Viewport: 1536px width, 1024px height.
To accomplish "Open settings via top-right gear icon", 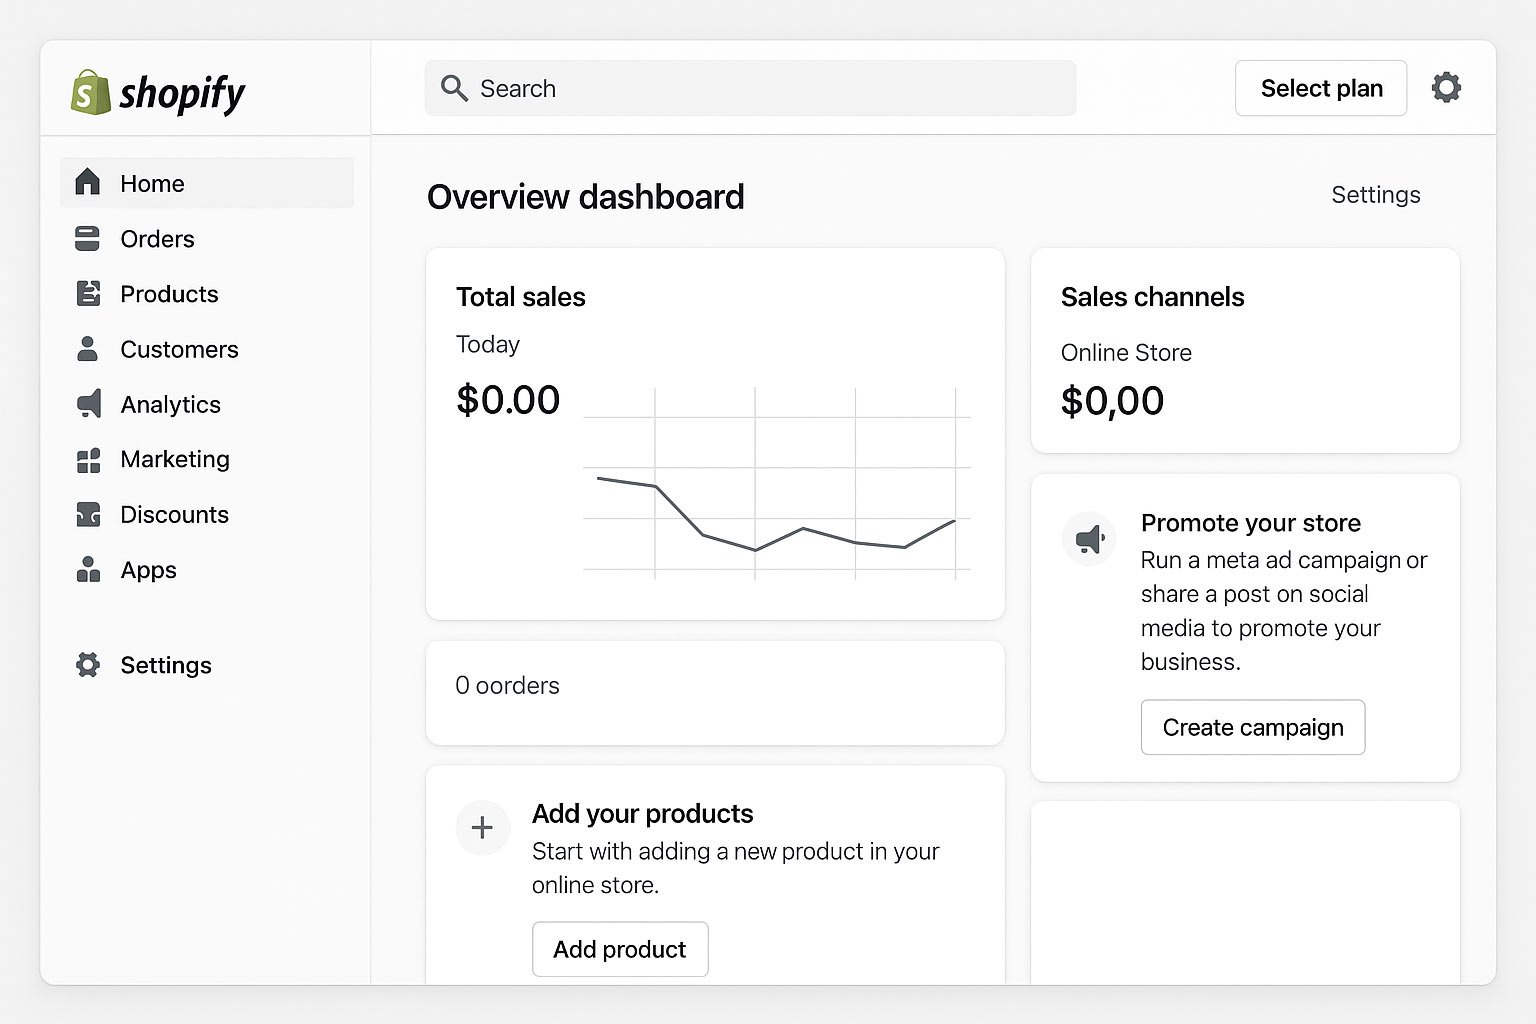I will [1446, 88].
